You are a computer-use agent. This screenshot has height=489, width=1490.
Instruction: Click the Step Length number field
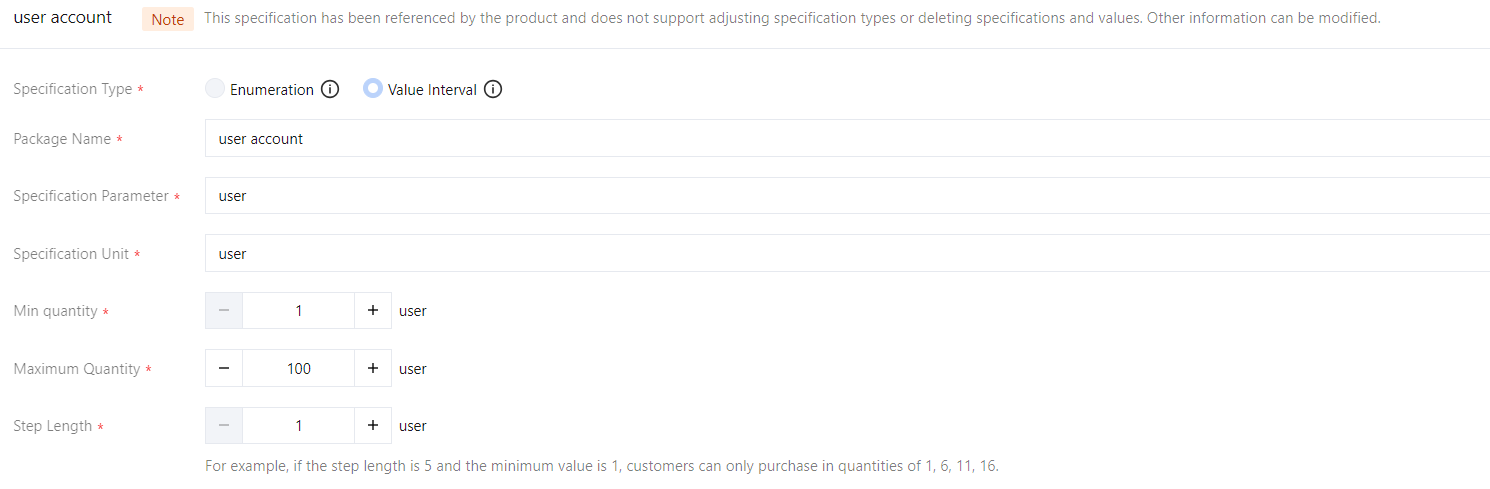tap(298, 426)
